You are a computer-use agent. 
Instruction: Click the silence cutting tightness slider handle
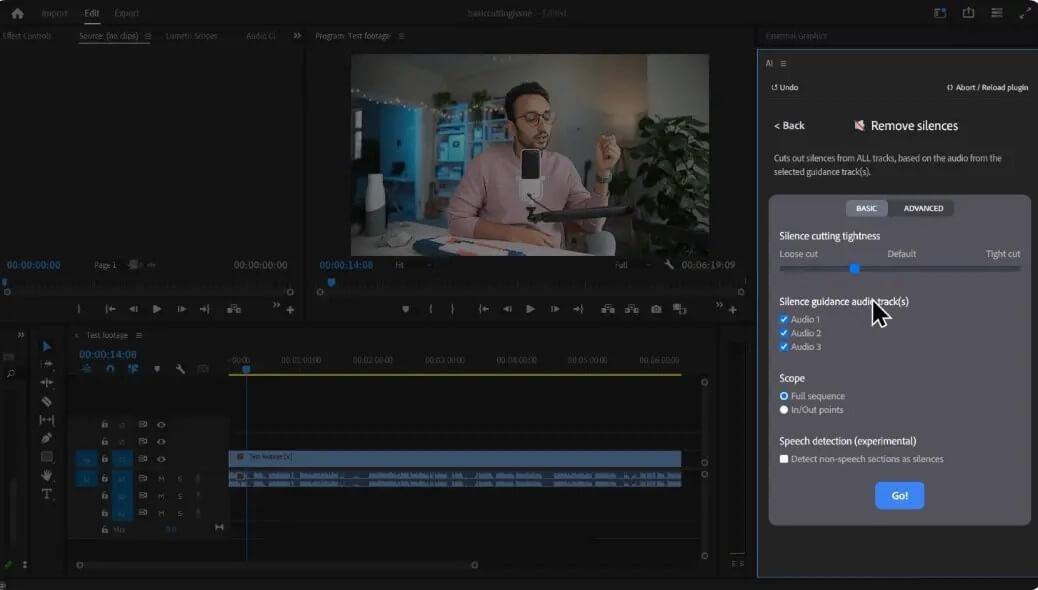[854, 268]
